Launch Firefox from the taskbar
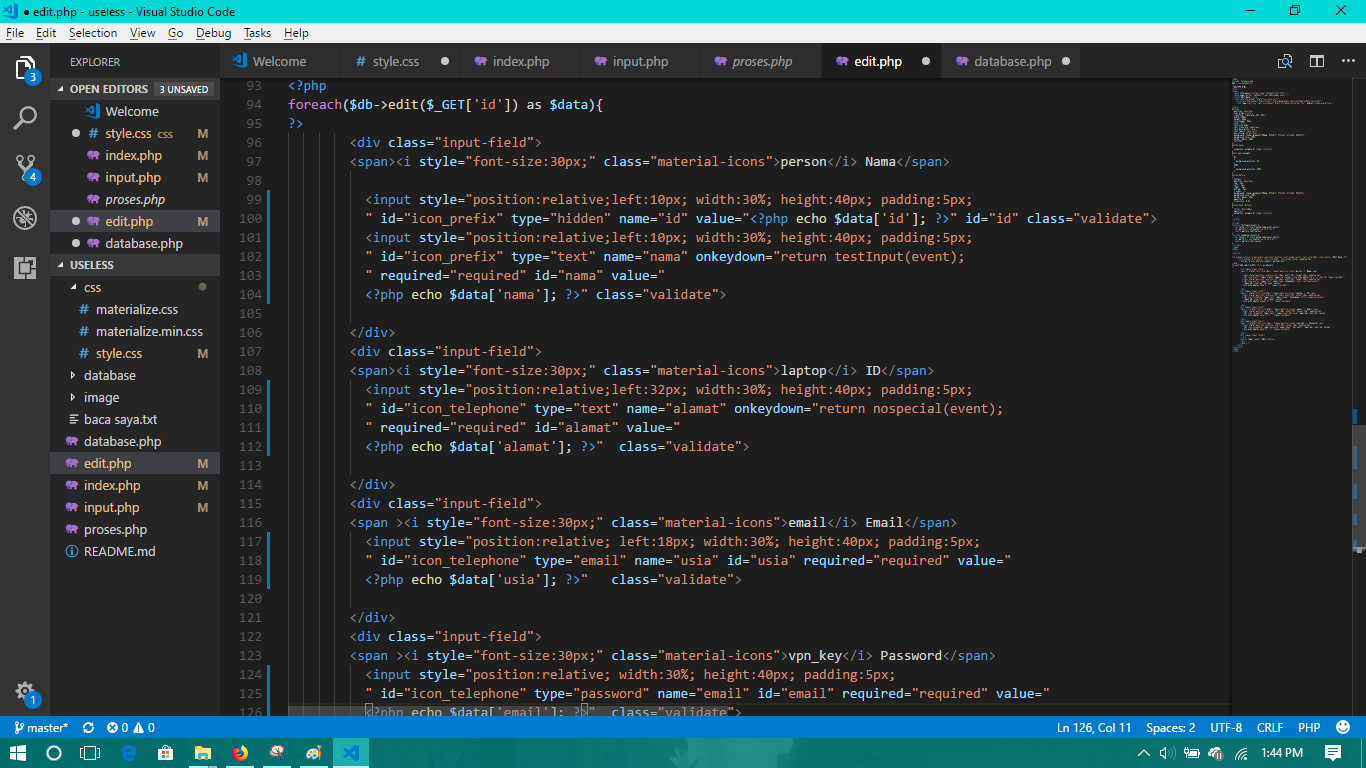This screenshot has width=1366, height=768. (240, 753)
